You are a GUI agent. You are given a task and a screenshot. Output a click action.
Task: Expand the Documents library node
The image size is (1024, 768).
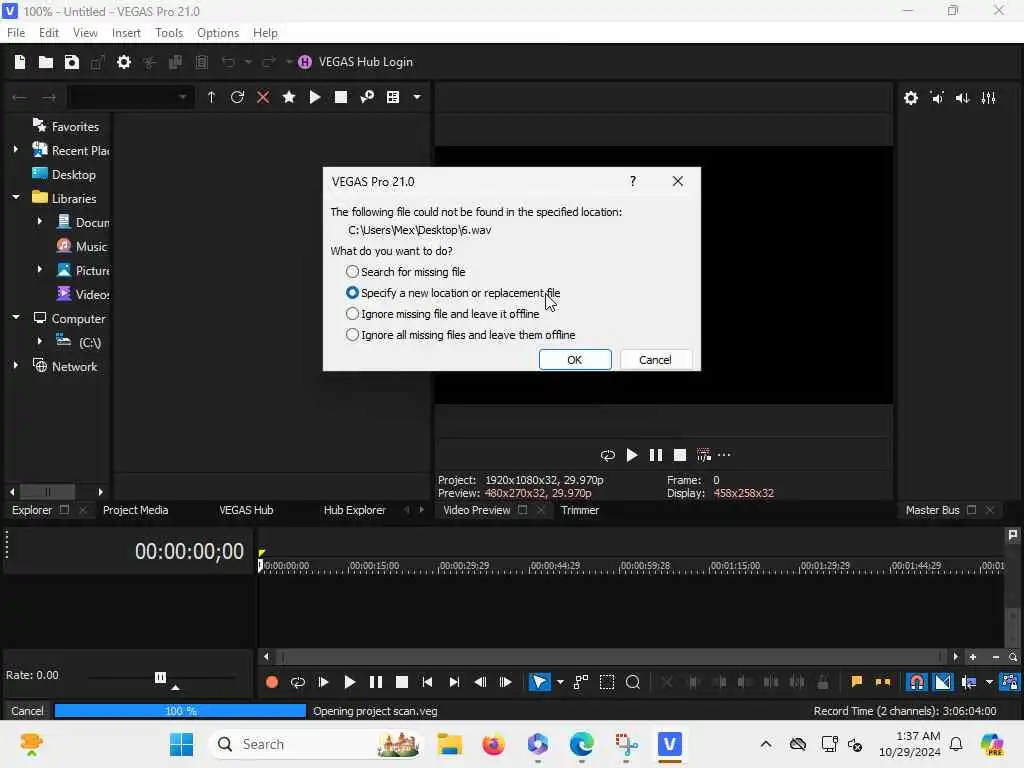click(40, 222)
